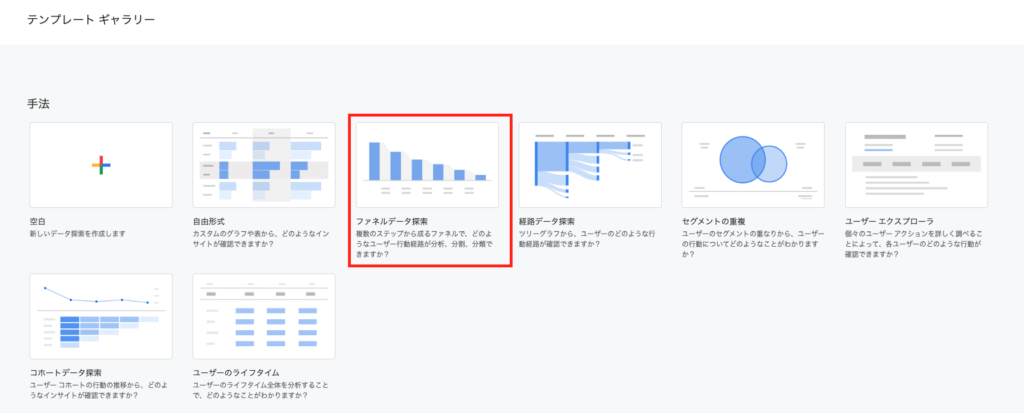Select the セグメントの重複 Venn diagram thumbnail
Viewport: 1024px width, 413px height.
[753, 165]
